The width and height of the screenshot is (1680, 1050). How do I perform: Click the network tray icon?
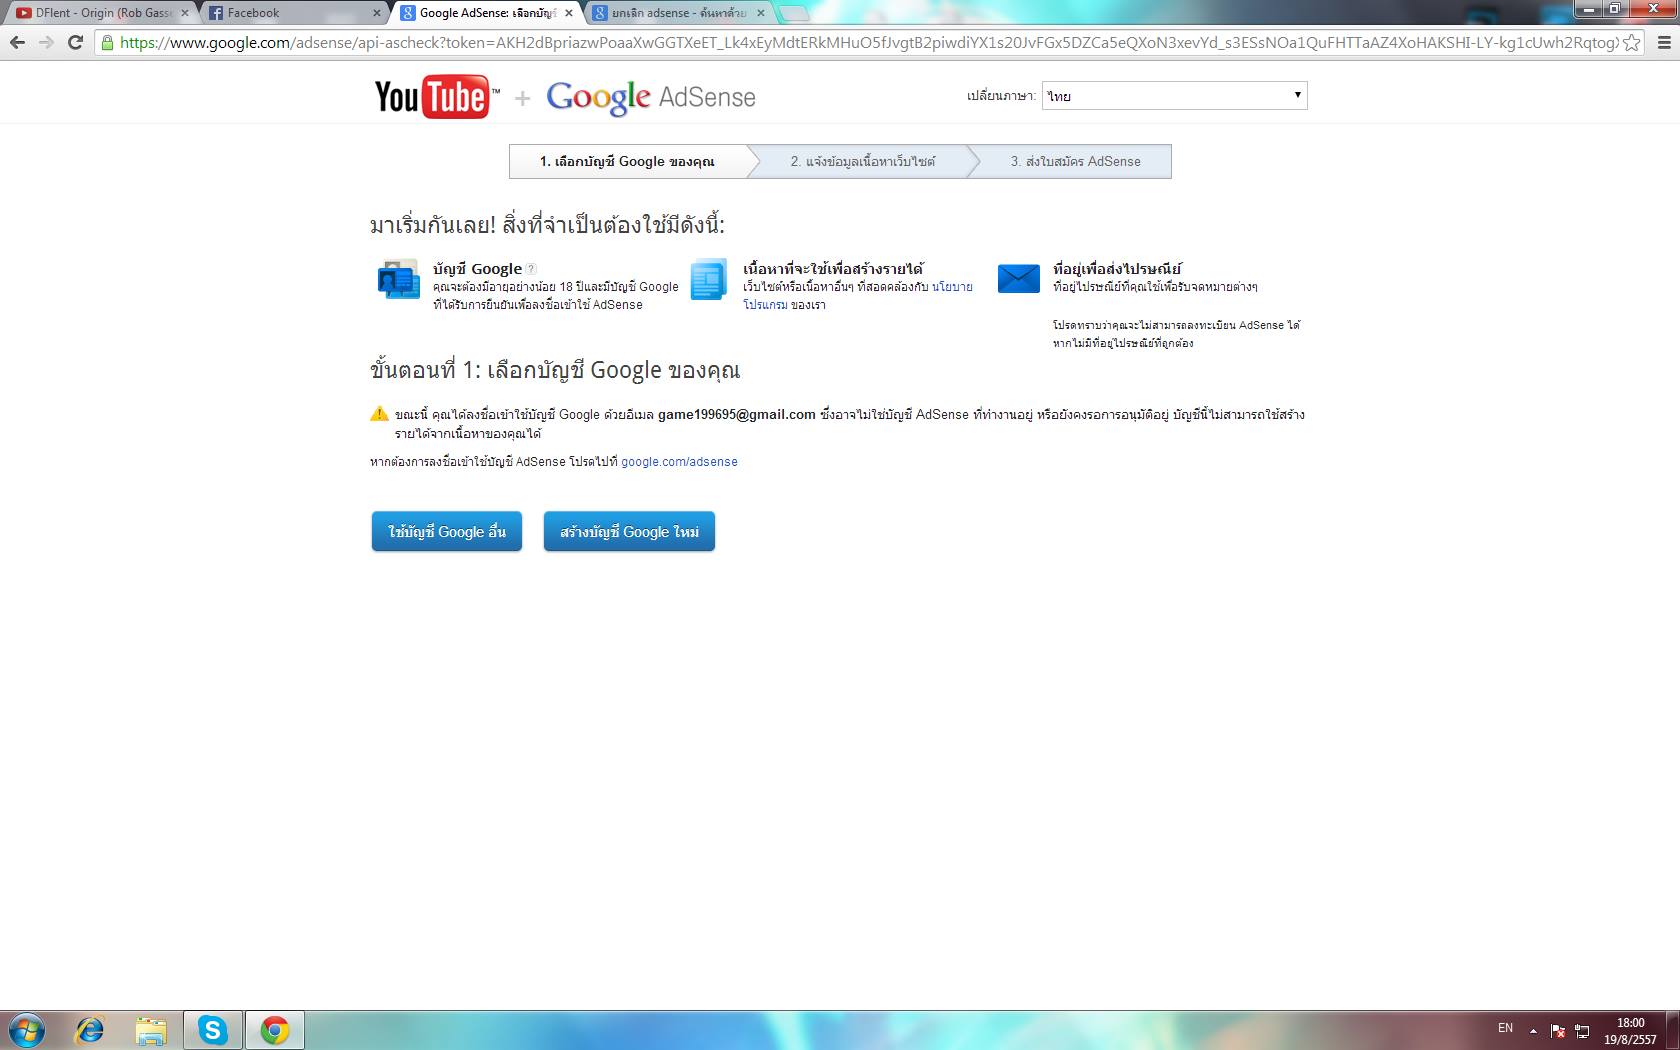click(1582, 1030)
